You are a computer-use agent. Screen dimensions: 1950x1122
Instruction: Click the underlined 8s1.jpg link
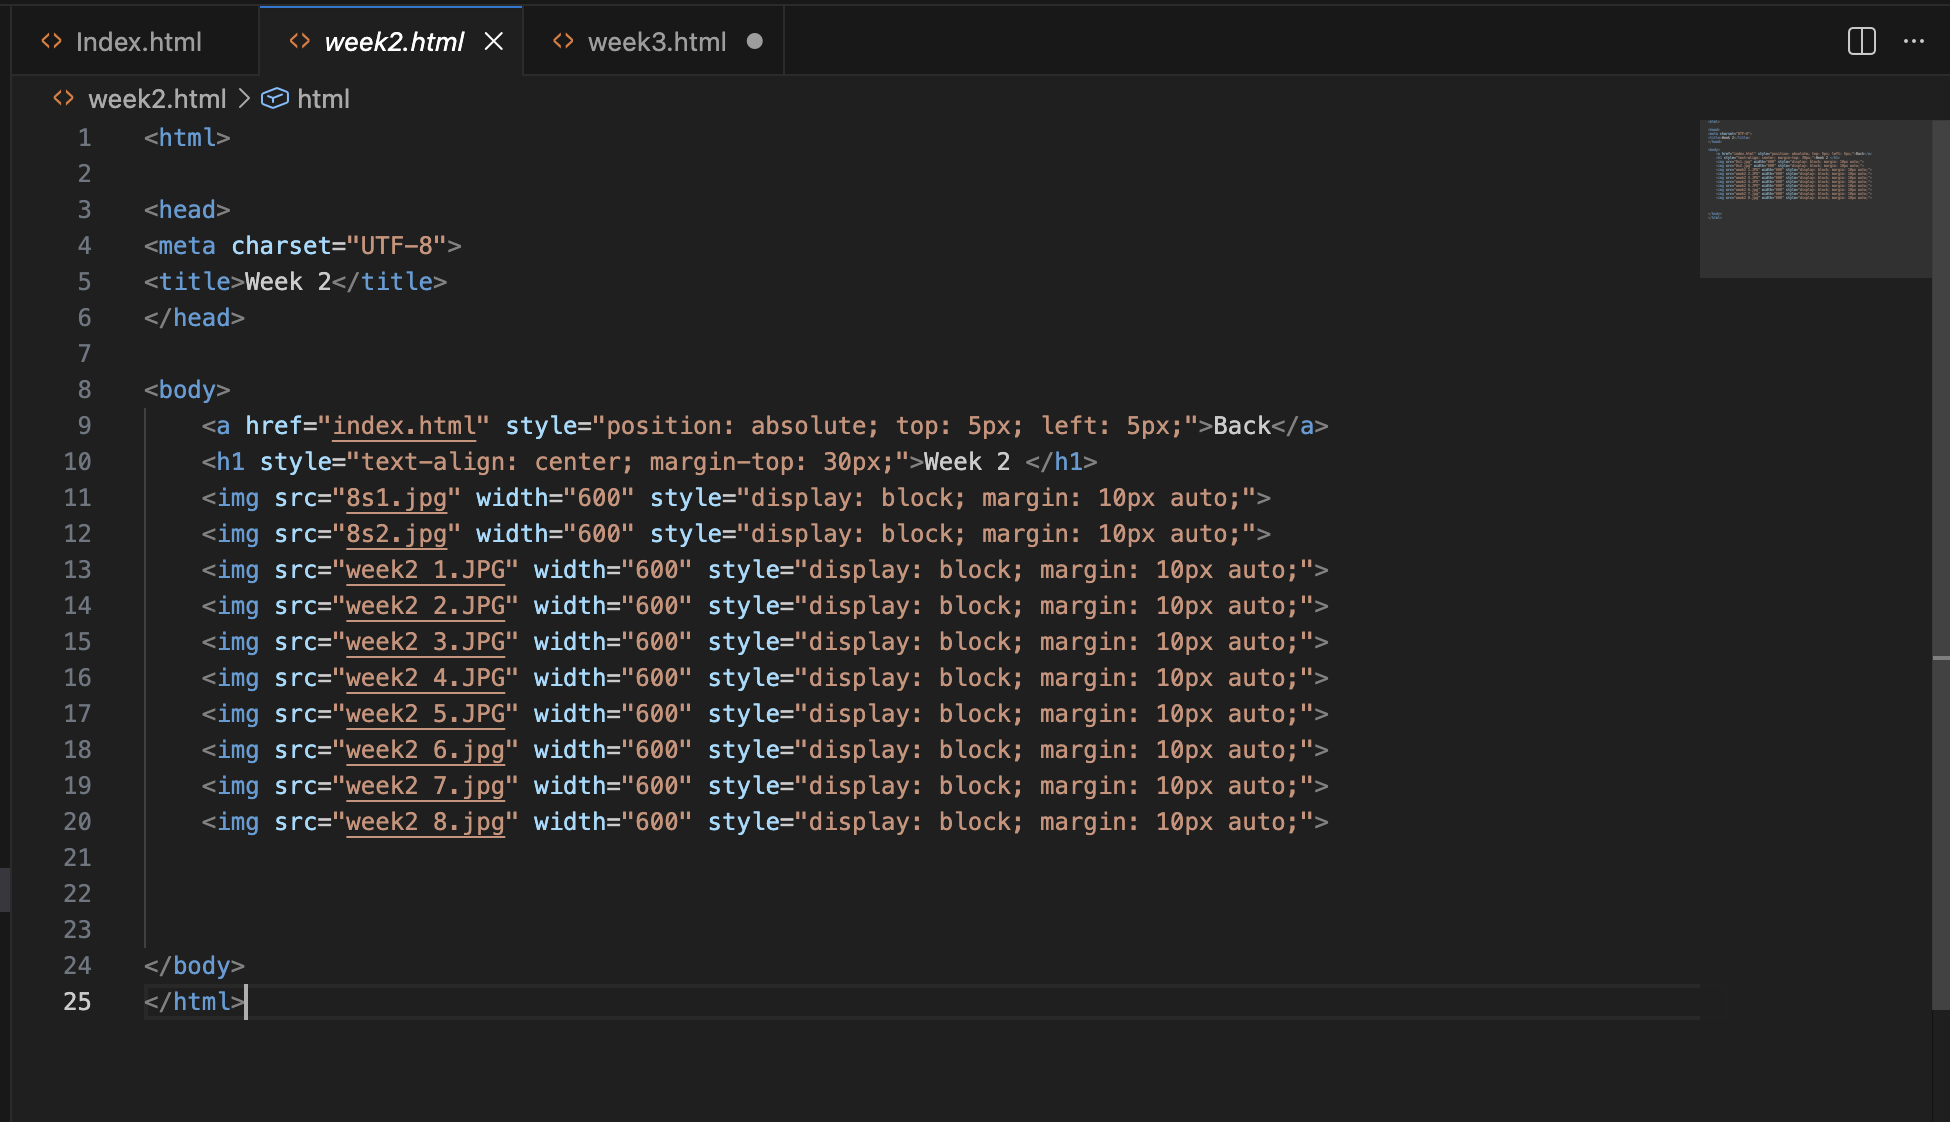pos(395,497)
